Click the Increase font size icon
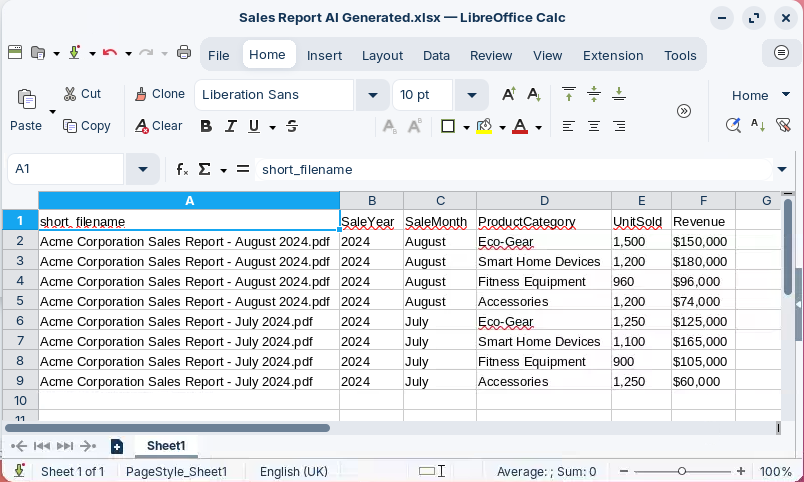Viewport: 804px width, 482px height. [508, 95]
